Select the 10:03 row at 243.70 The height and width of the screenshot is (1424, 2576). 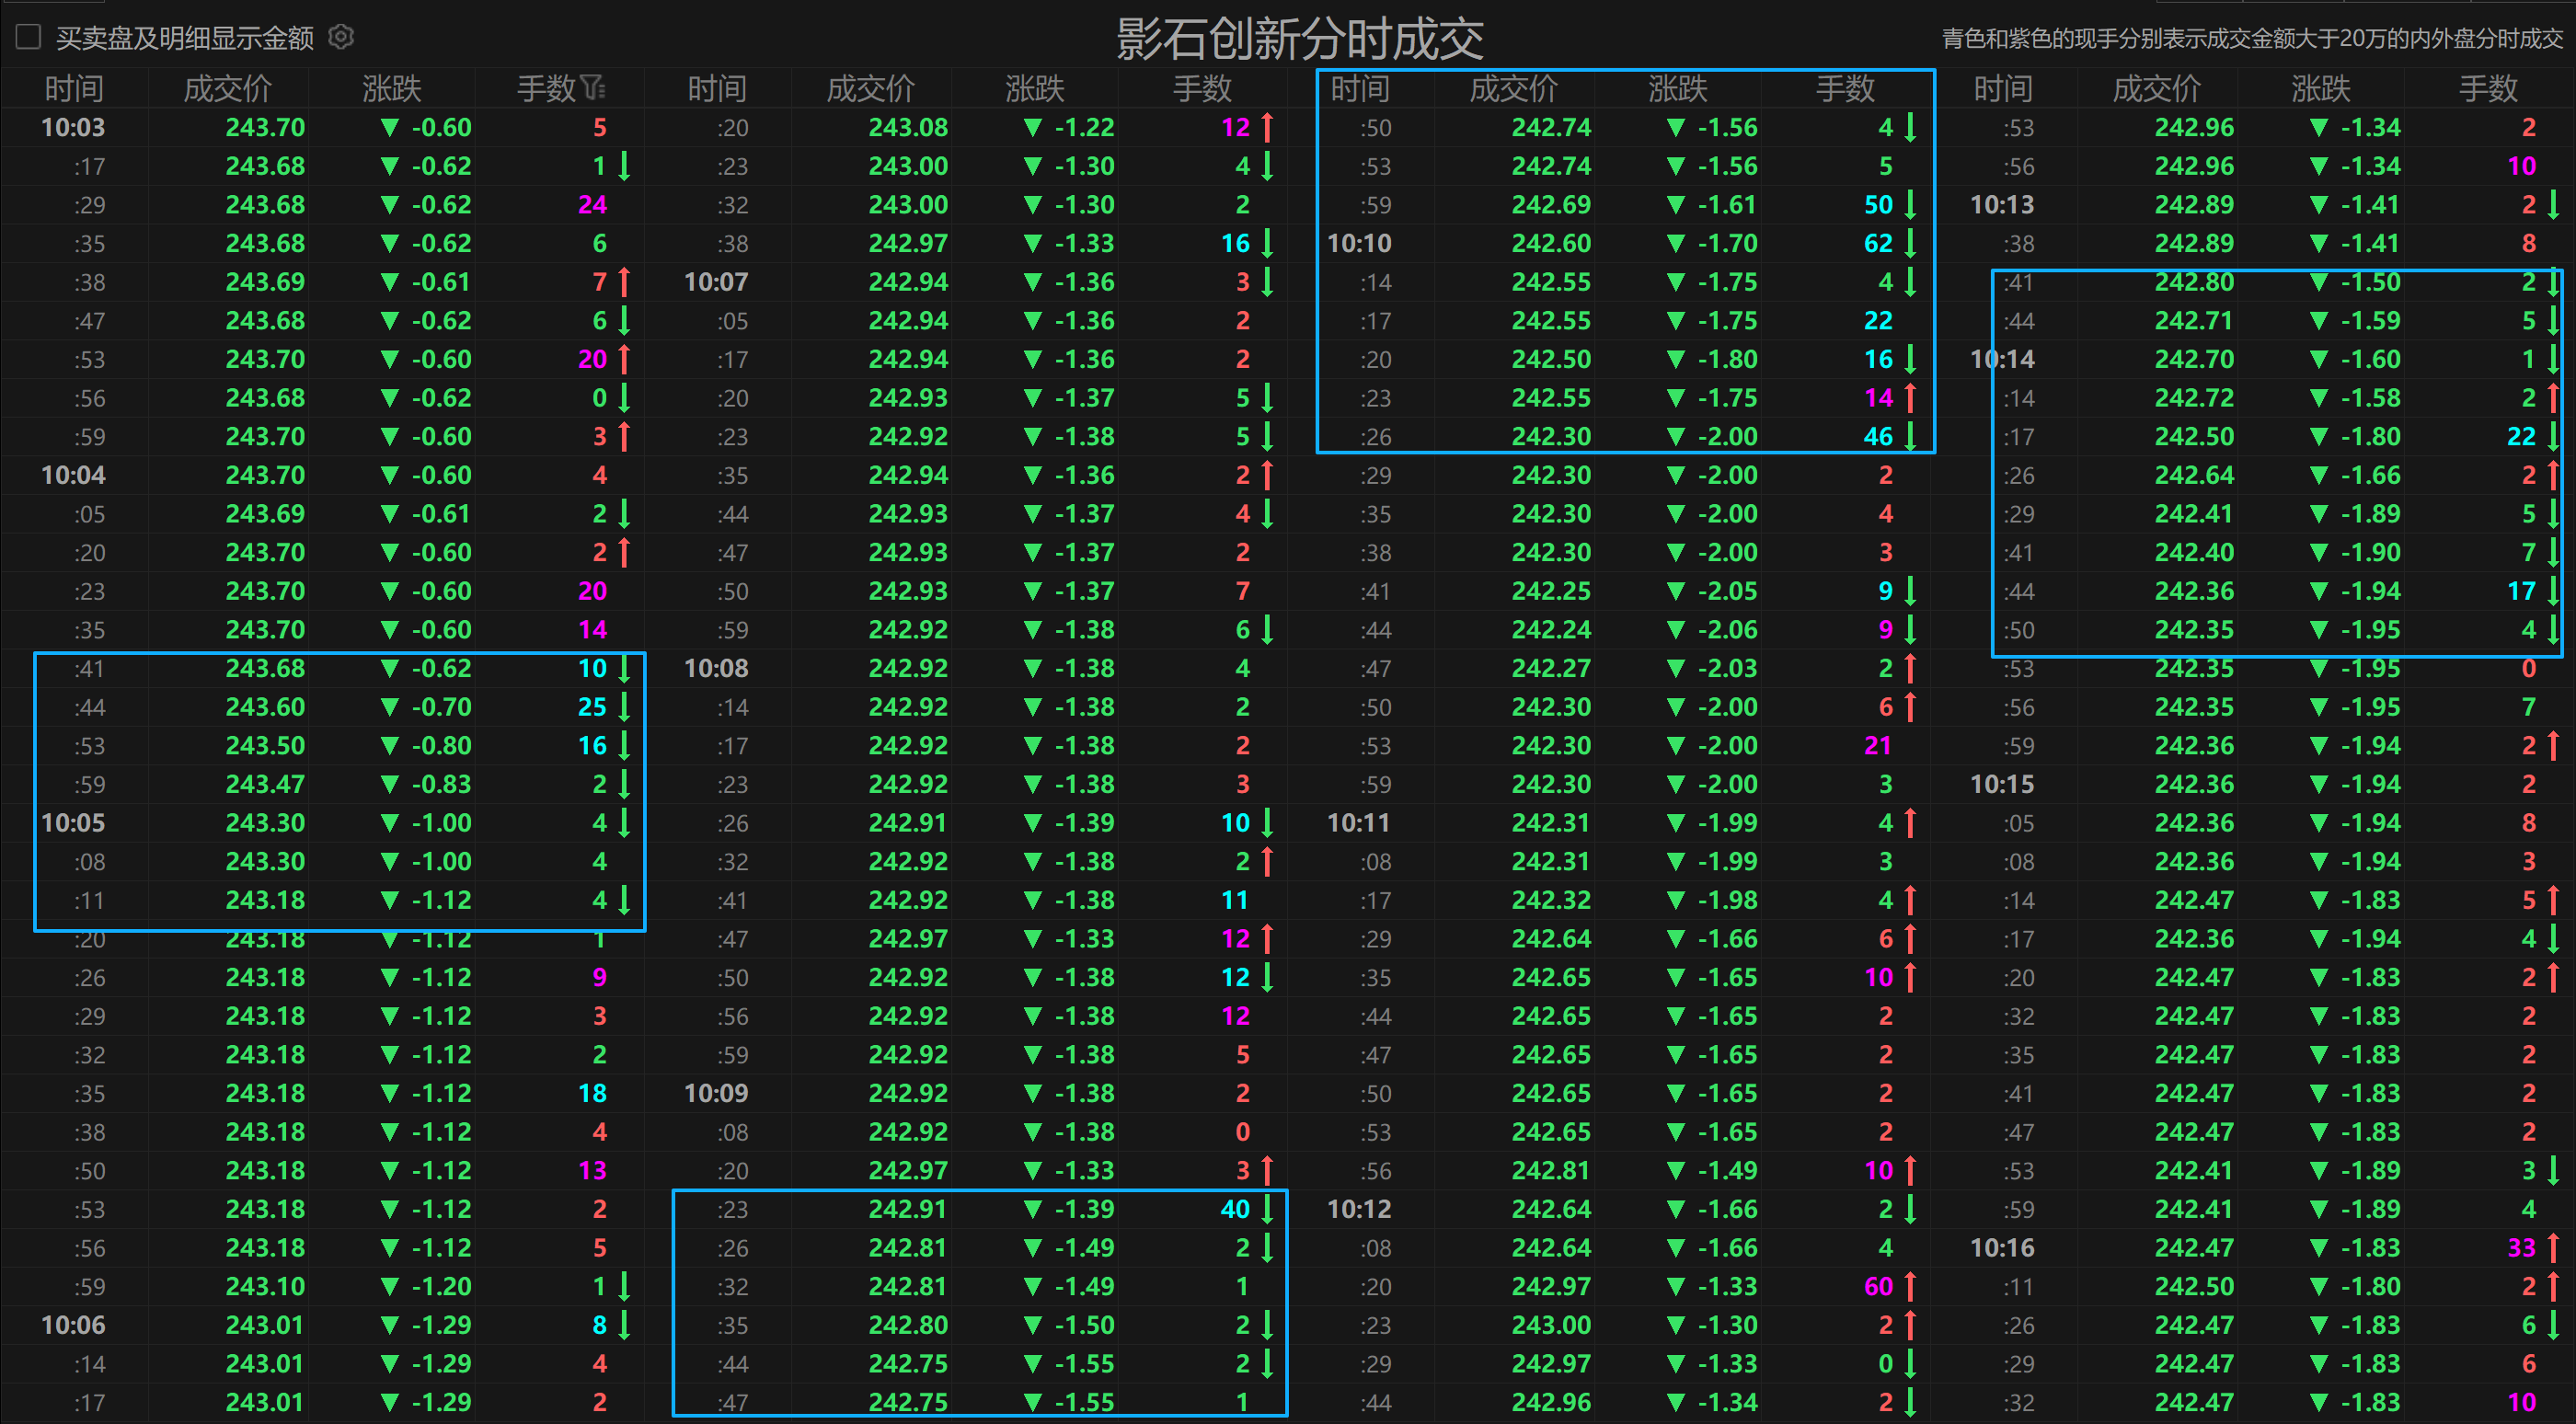tap(264, 127)
